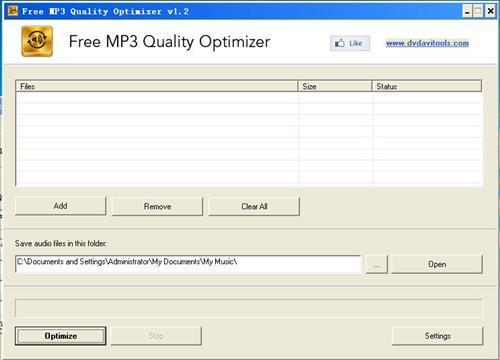
Task: Open the Settings dialog
Action: click(437, 336)
